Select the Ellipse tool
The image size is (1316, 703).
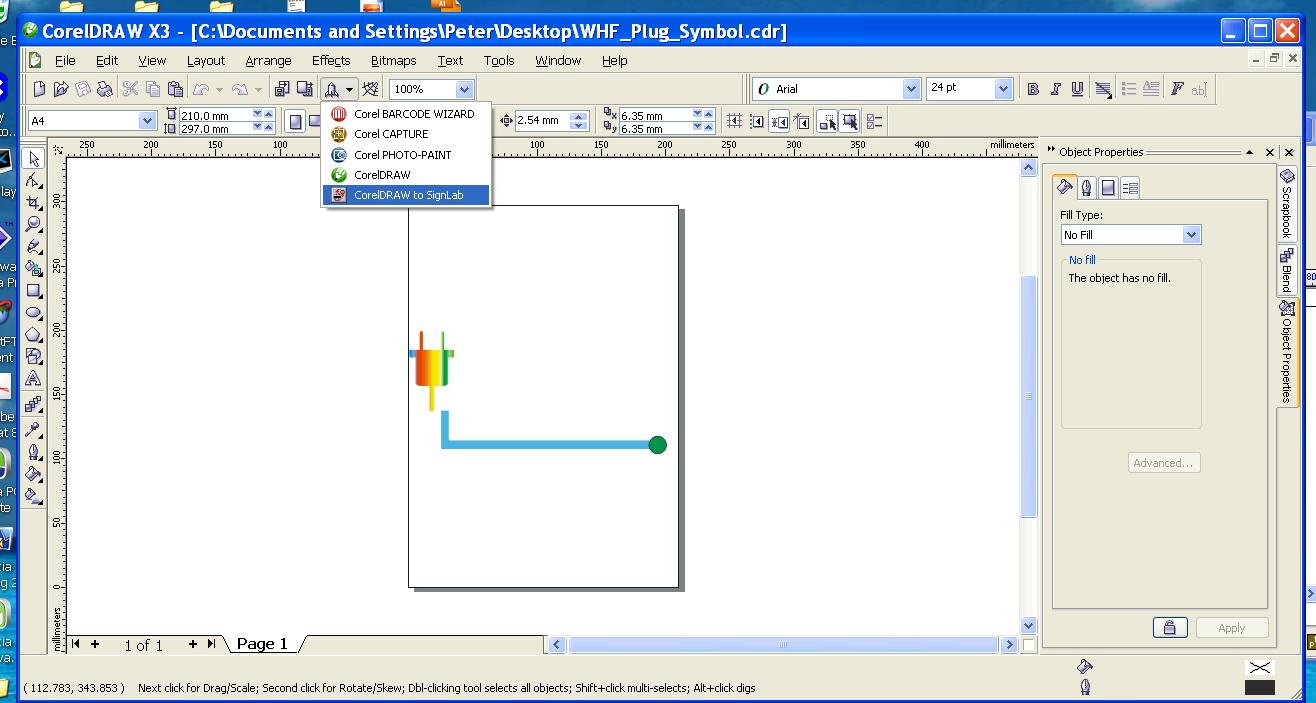pos(33,312)
